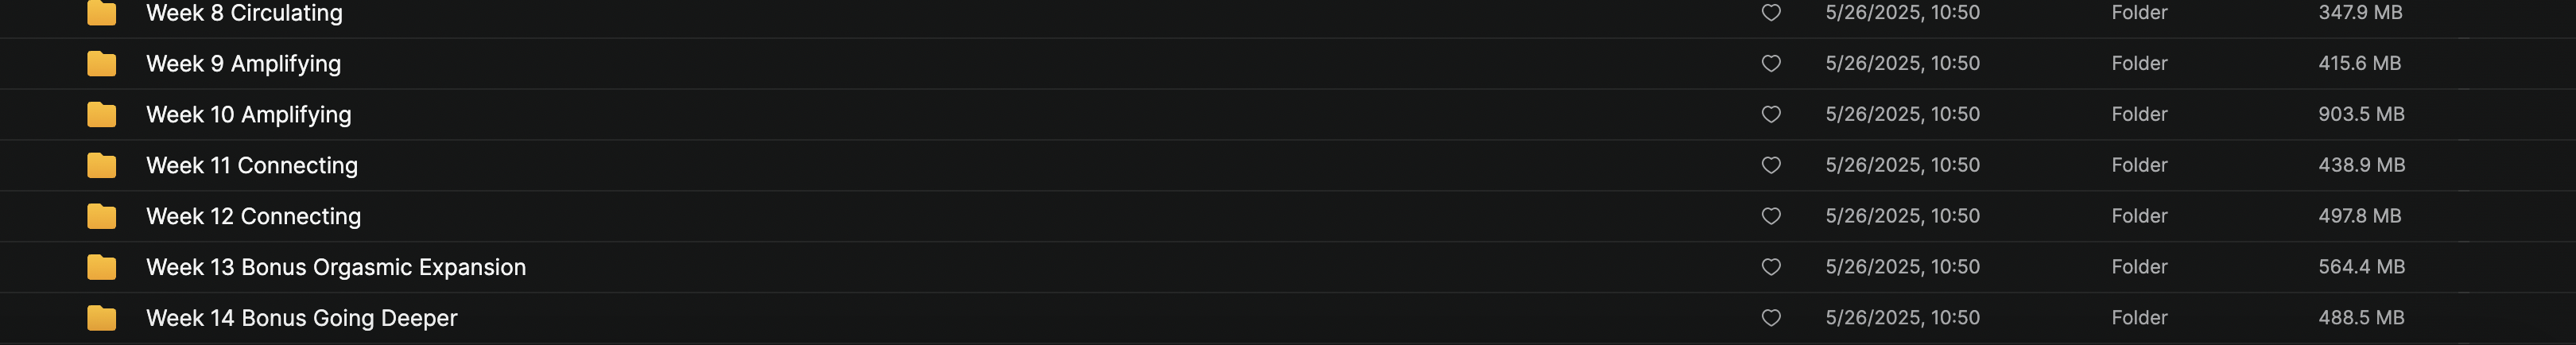The image size is (2576, 345).
Task: Open Week 12 Connecting by its name
Action: tap(253, 216)
